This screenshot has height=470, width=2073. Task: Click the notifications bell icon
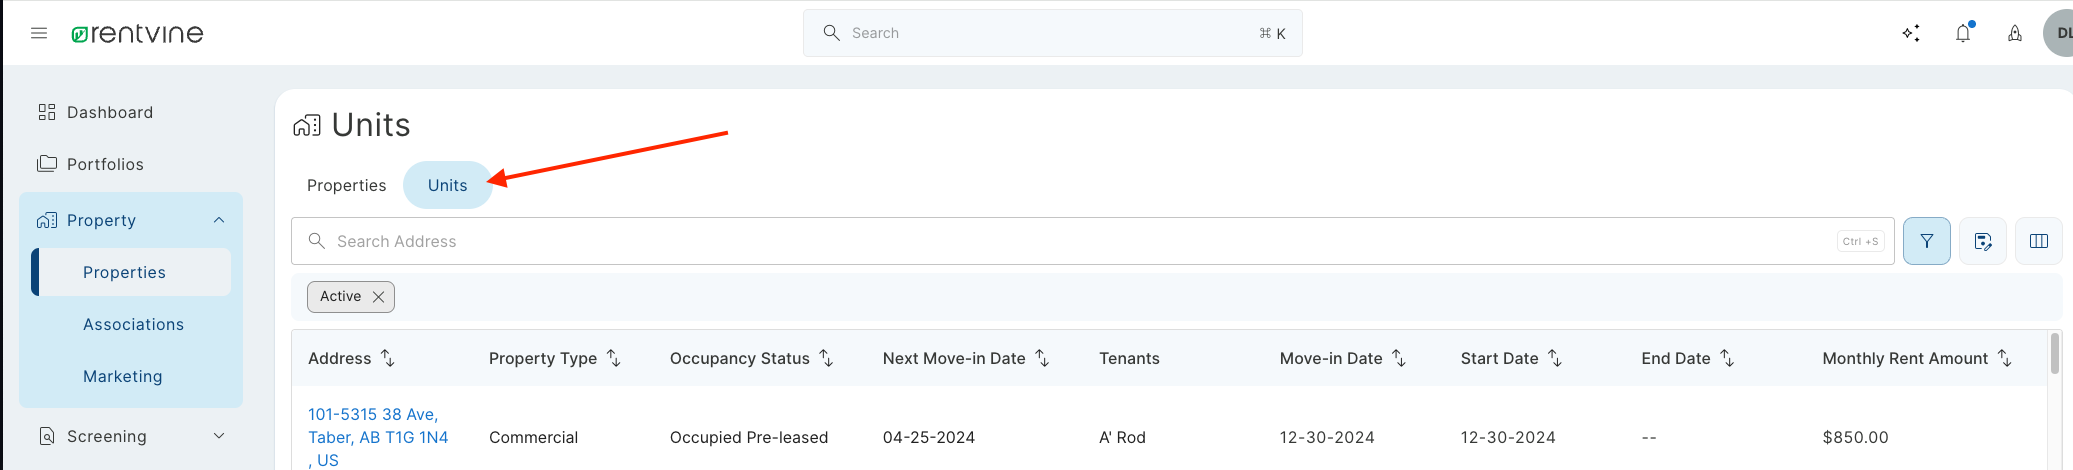(x=1963, y=33)
